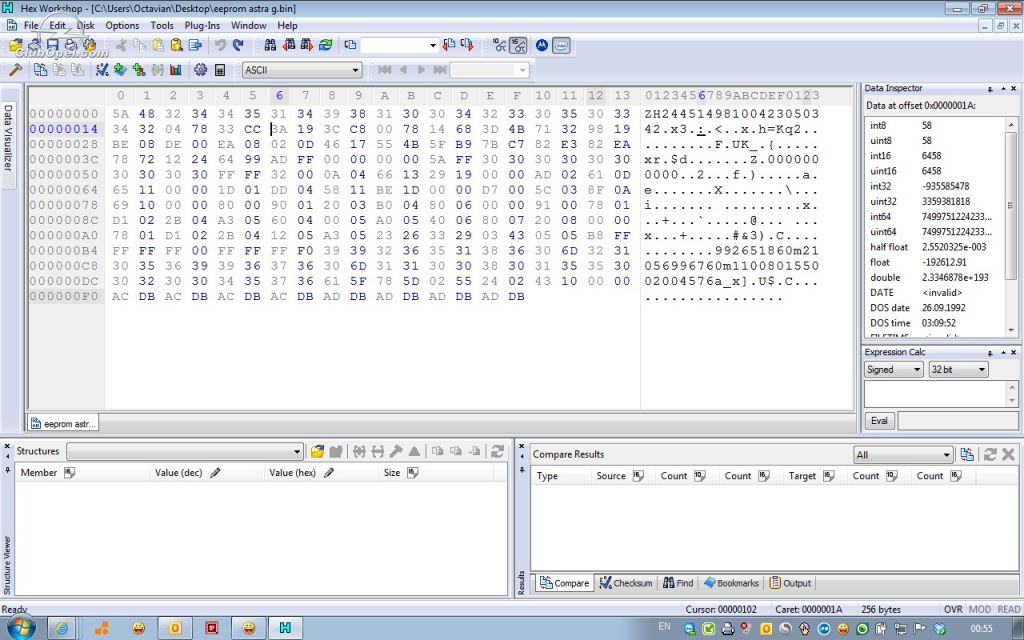Select Motorola byte order icon
This screenshot has height=640, width=1024.
coord(542,45)
